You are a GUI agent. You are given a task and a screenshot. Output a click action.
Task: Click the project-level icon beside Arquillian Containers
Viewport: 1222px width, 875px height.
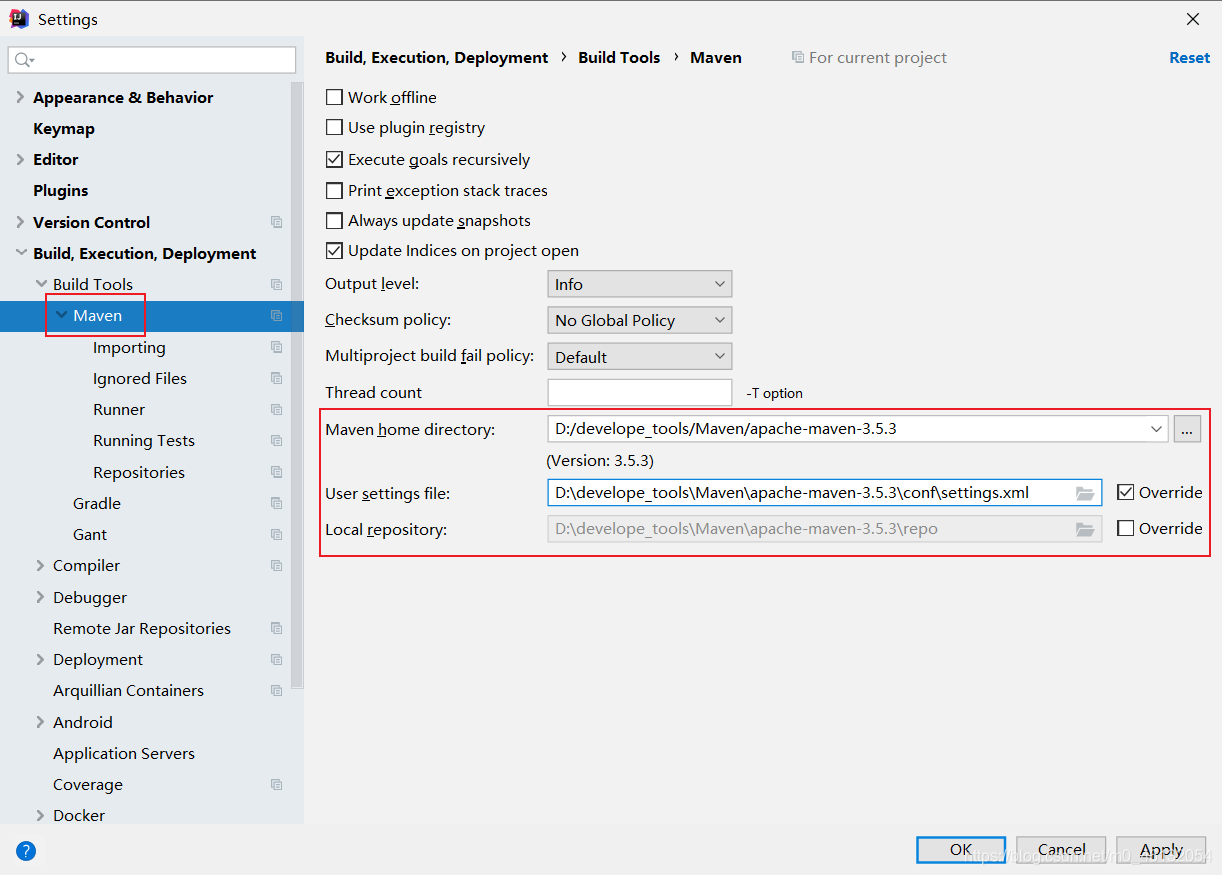coord(277,690)
